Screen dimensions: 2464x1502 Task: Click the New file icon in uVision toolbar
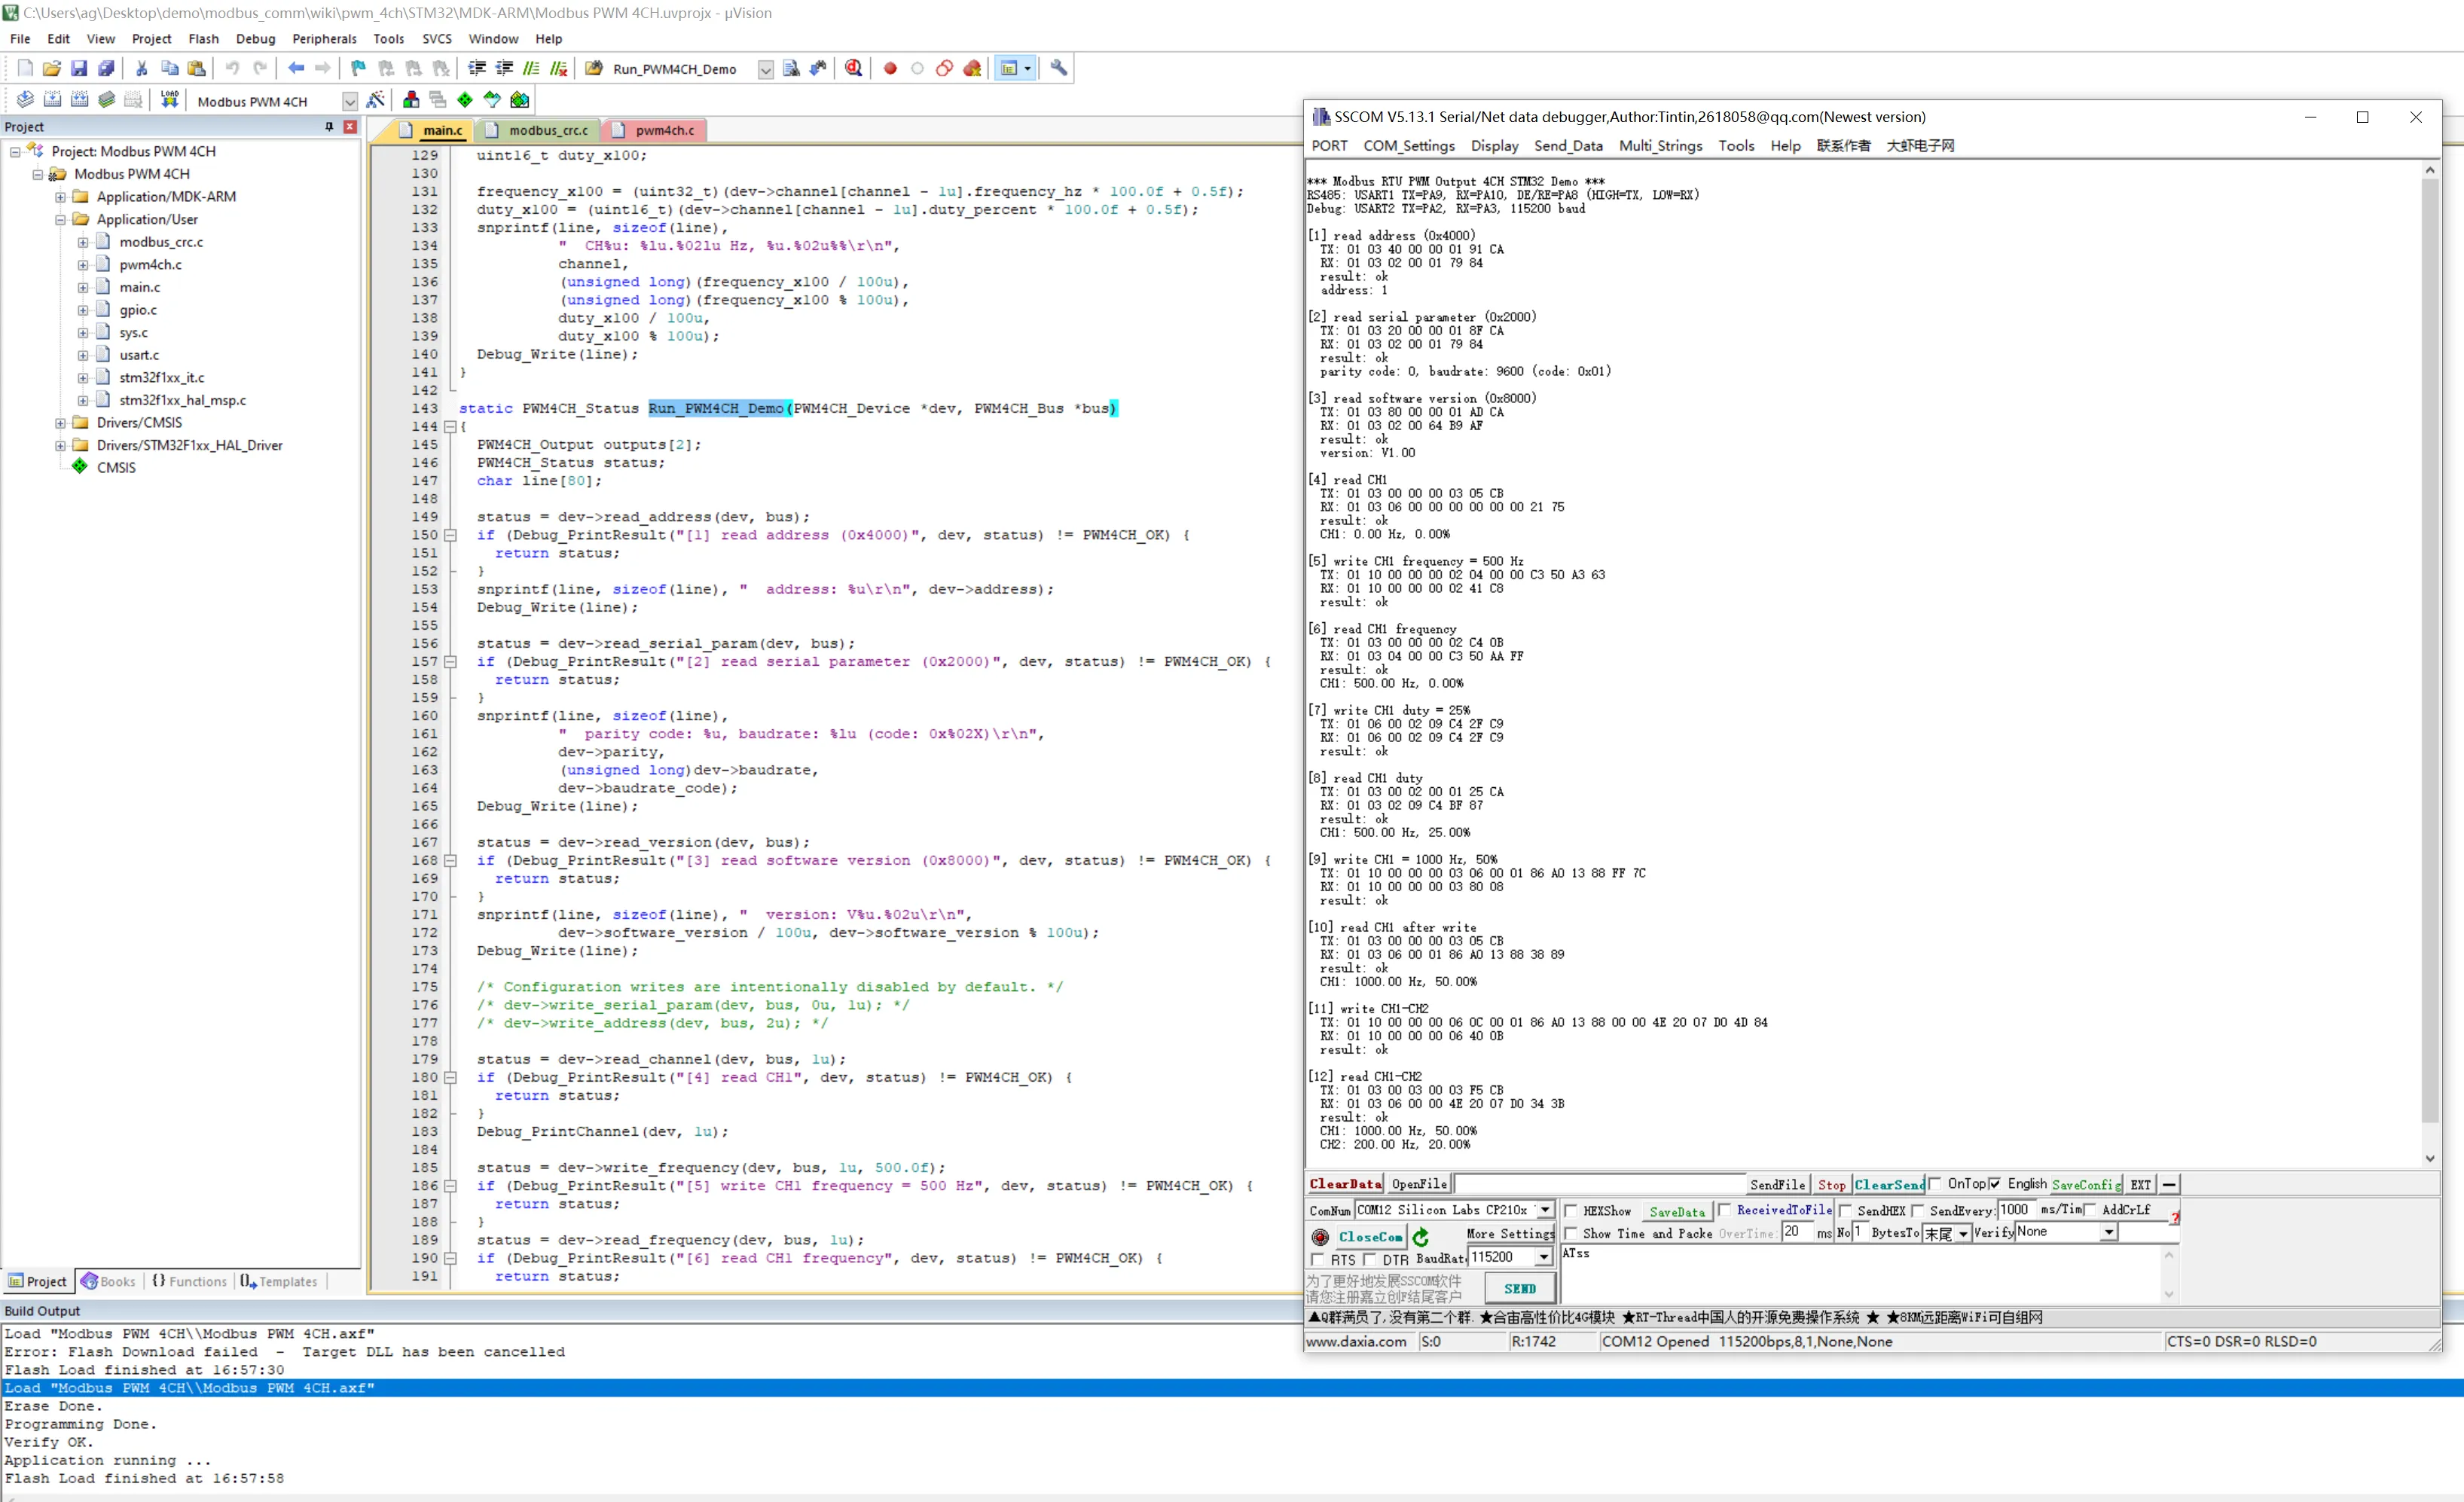click(25, 68)
